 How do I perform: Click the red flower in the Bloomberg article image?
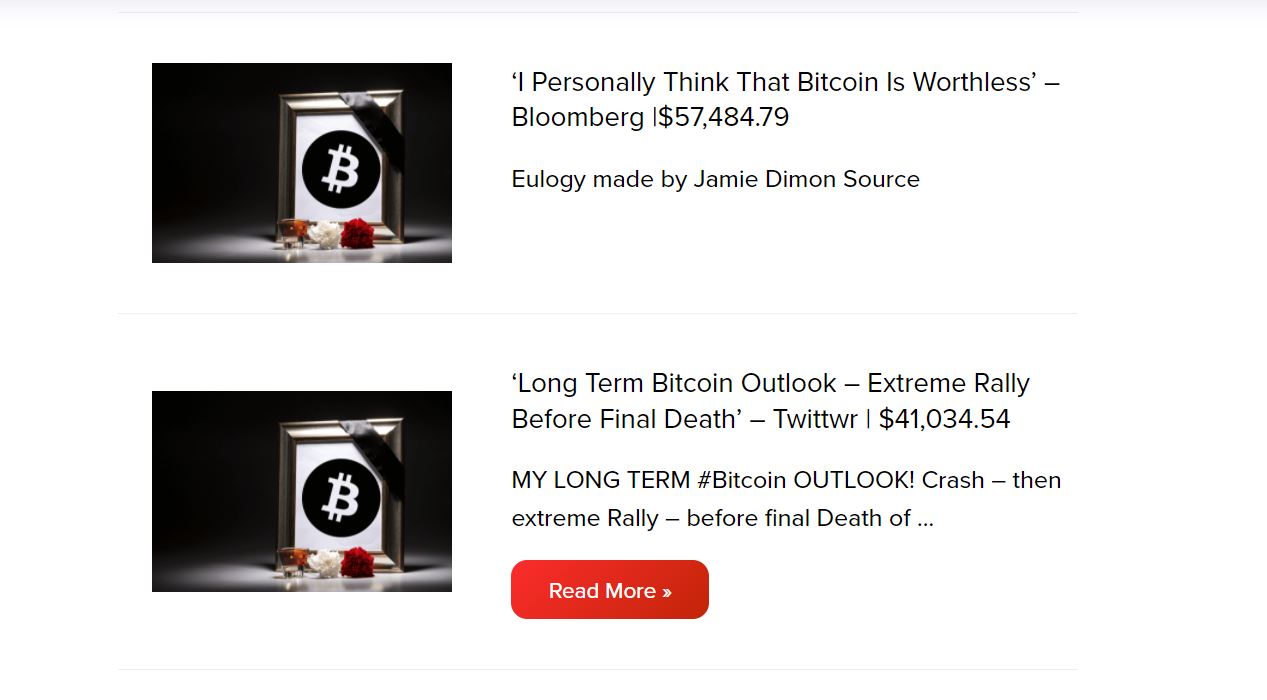[x=357, y=234]
